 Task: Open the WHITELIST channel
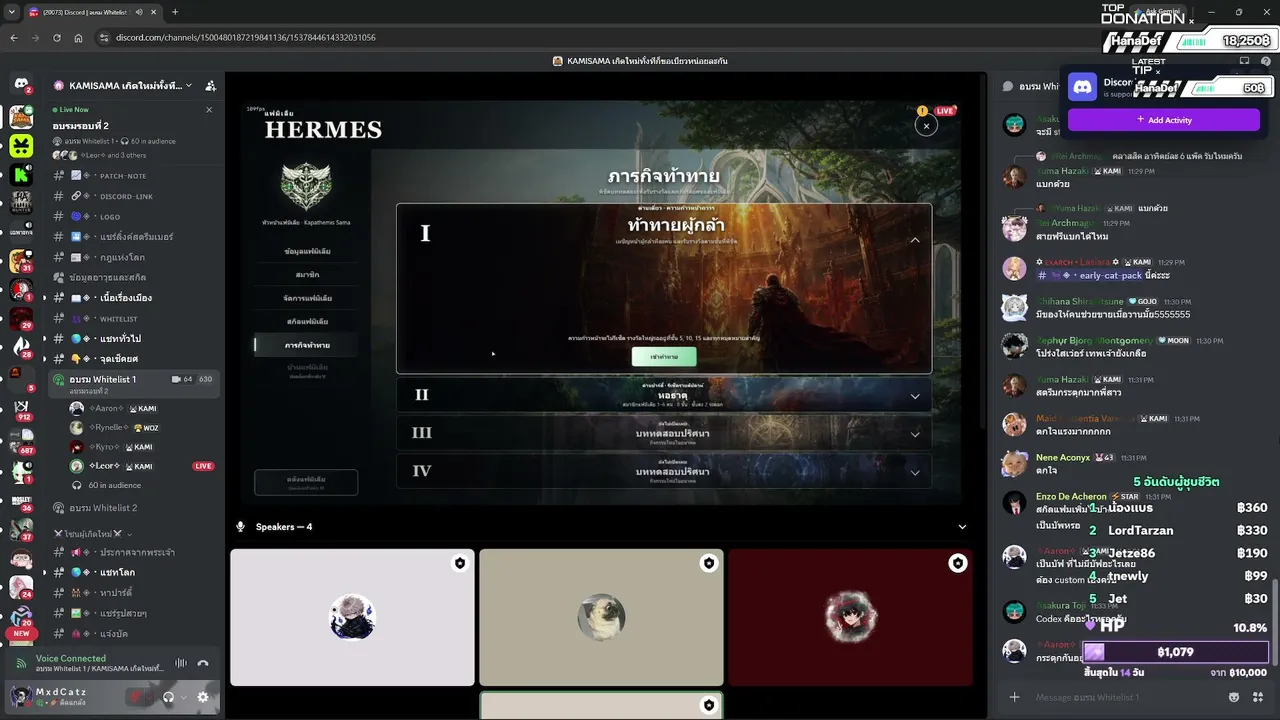[x=135, y=319]
